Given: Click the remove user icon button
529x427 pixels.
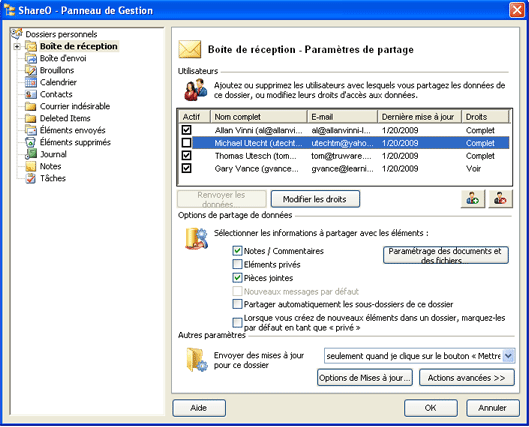Looking at the screenshot, I should (x=500, y=199).
